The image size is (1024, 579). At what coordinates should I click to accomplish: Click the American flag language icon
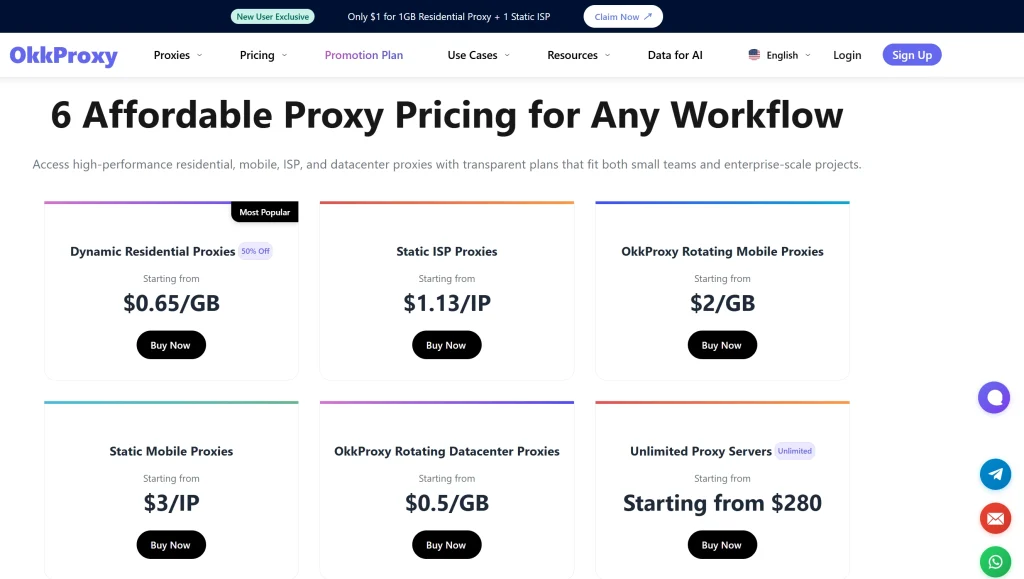[x=754, y=55]
